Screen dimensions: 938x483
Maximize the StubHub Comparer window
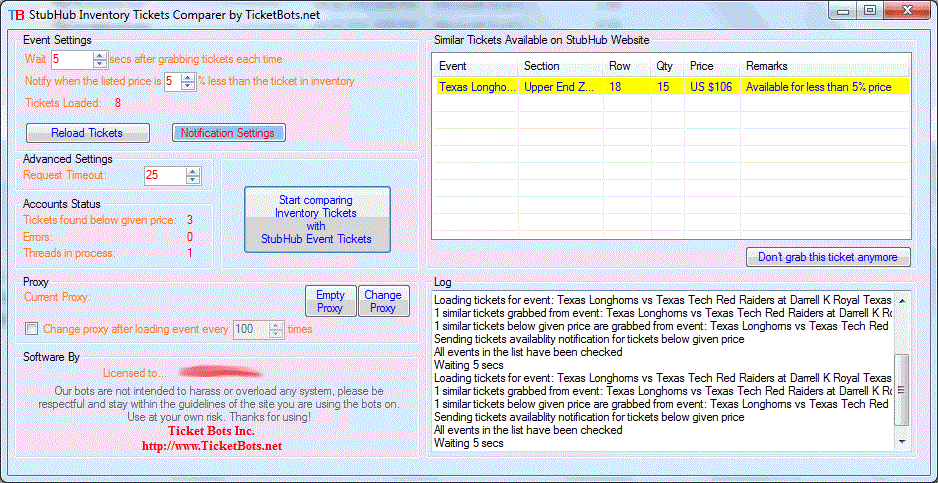870,10
